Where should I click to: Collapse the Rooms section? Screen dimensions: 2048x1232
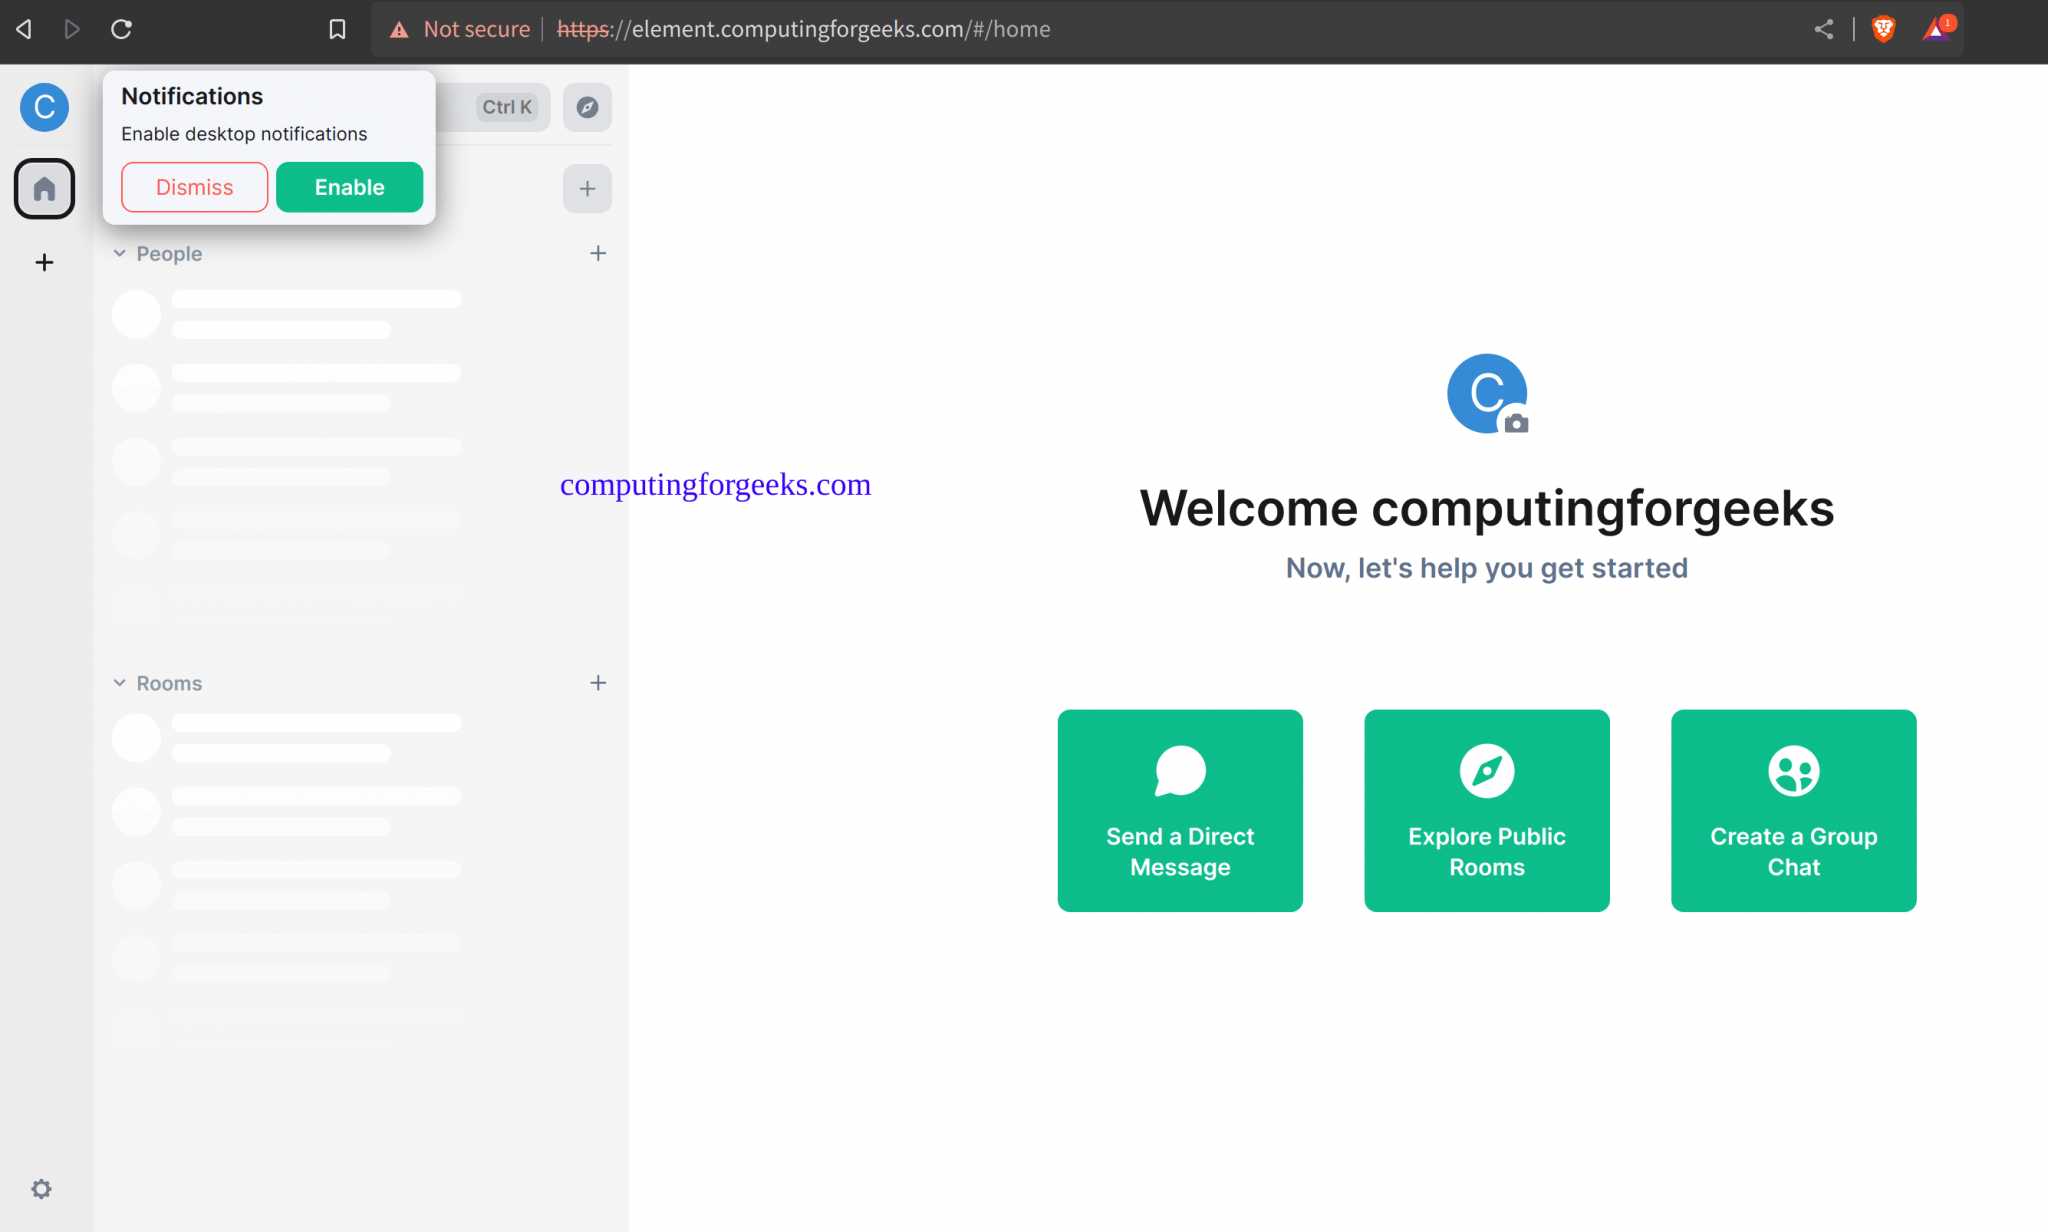[x=120, y=683]
